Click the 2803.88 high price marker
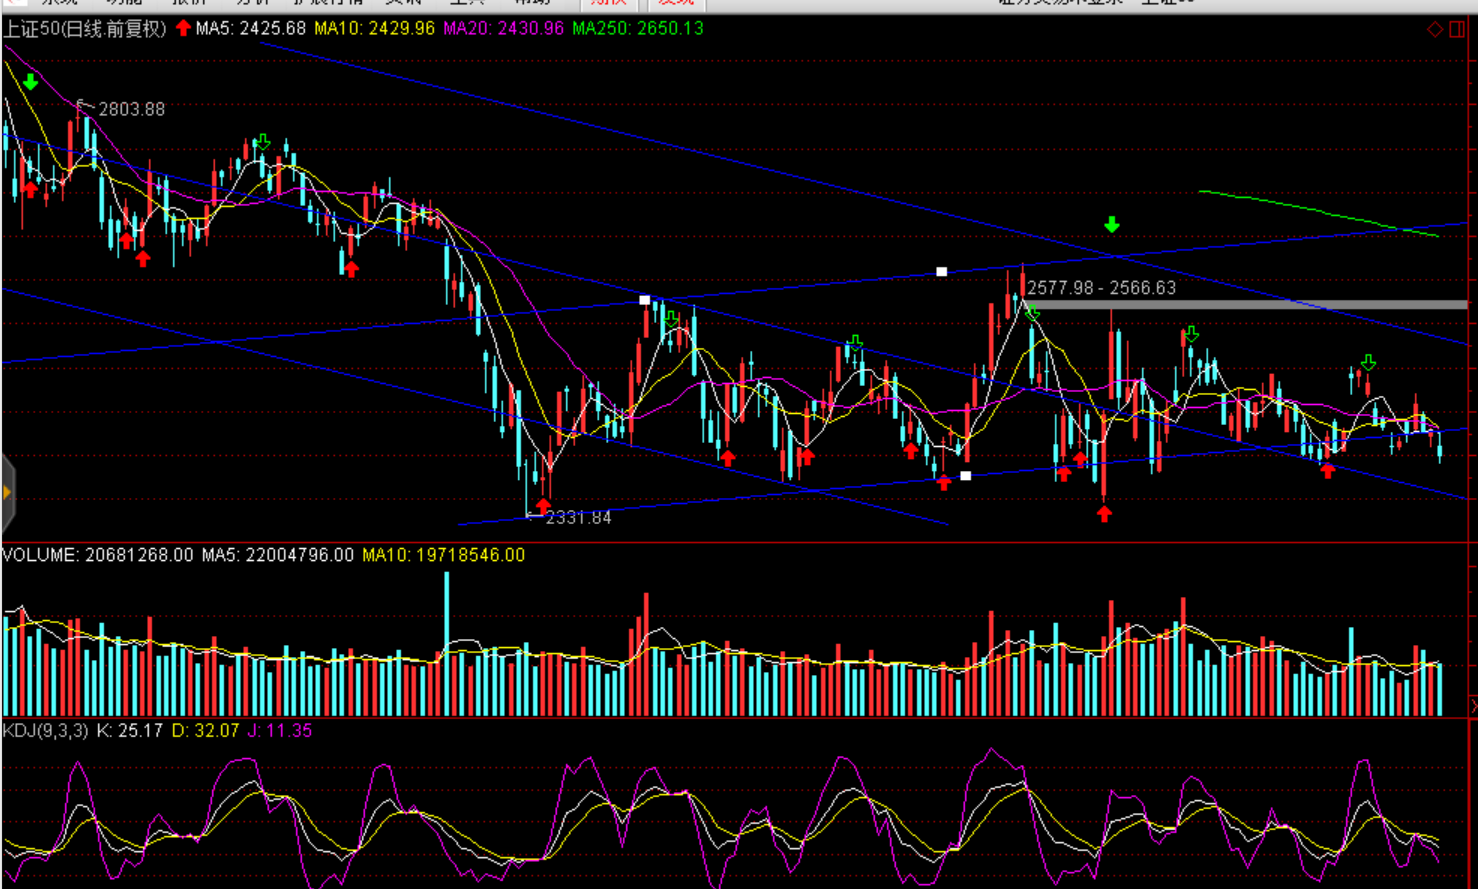 [130, 109]
